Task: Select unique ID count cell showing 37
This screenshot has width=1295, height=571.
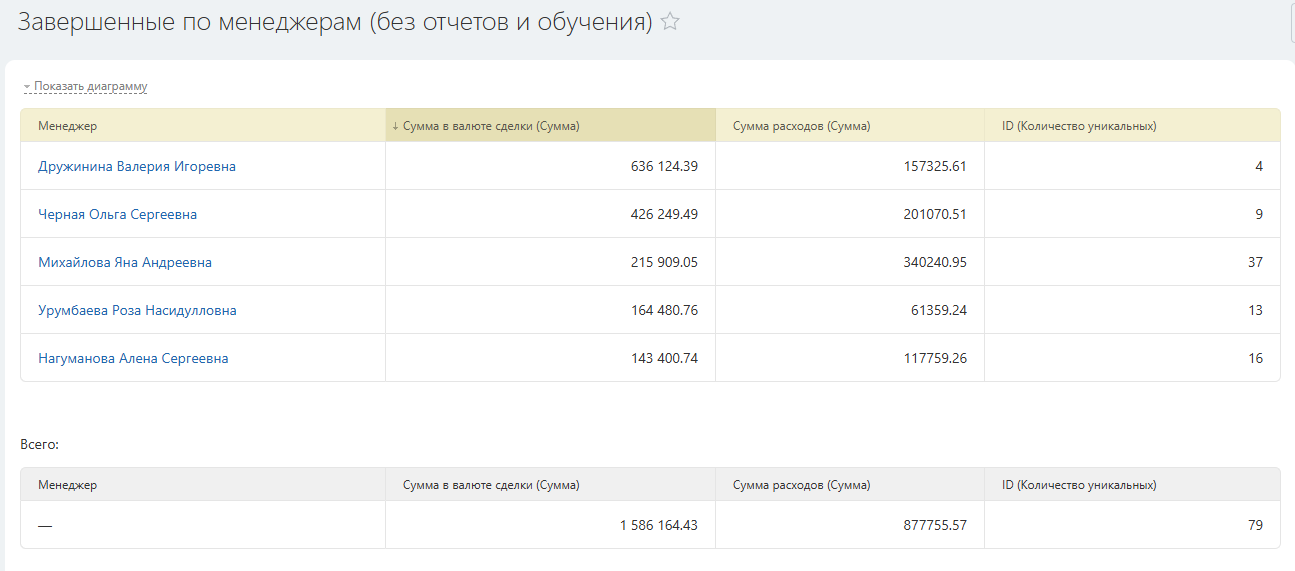Action: tap(1255, 262)
